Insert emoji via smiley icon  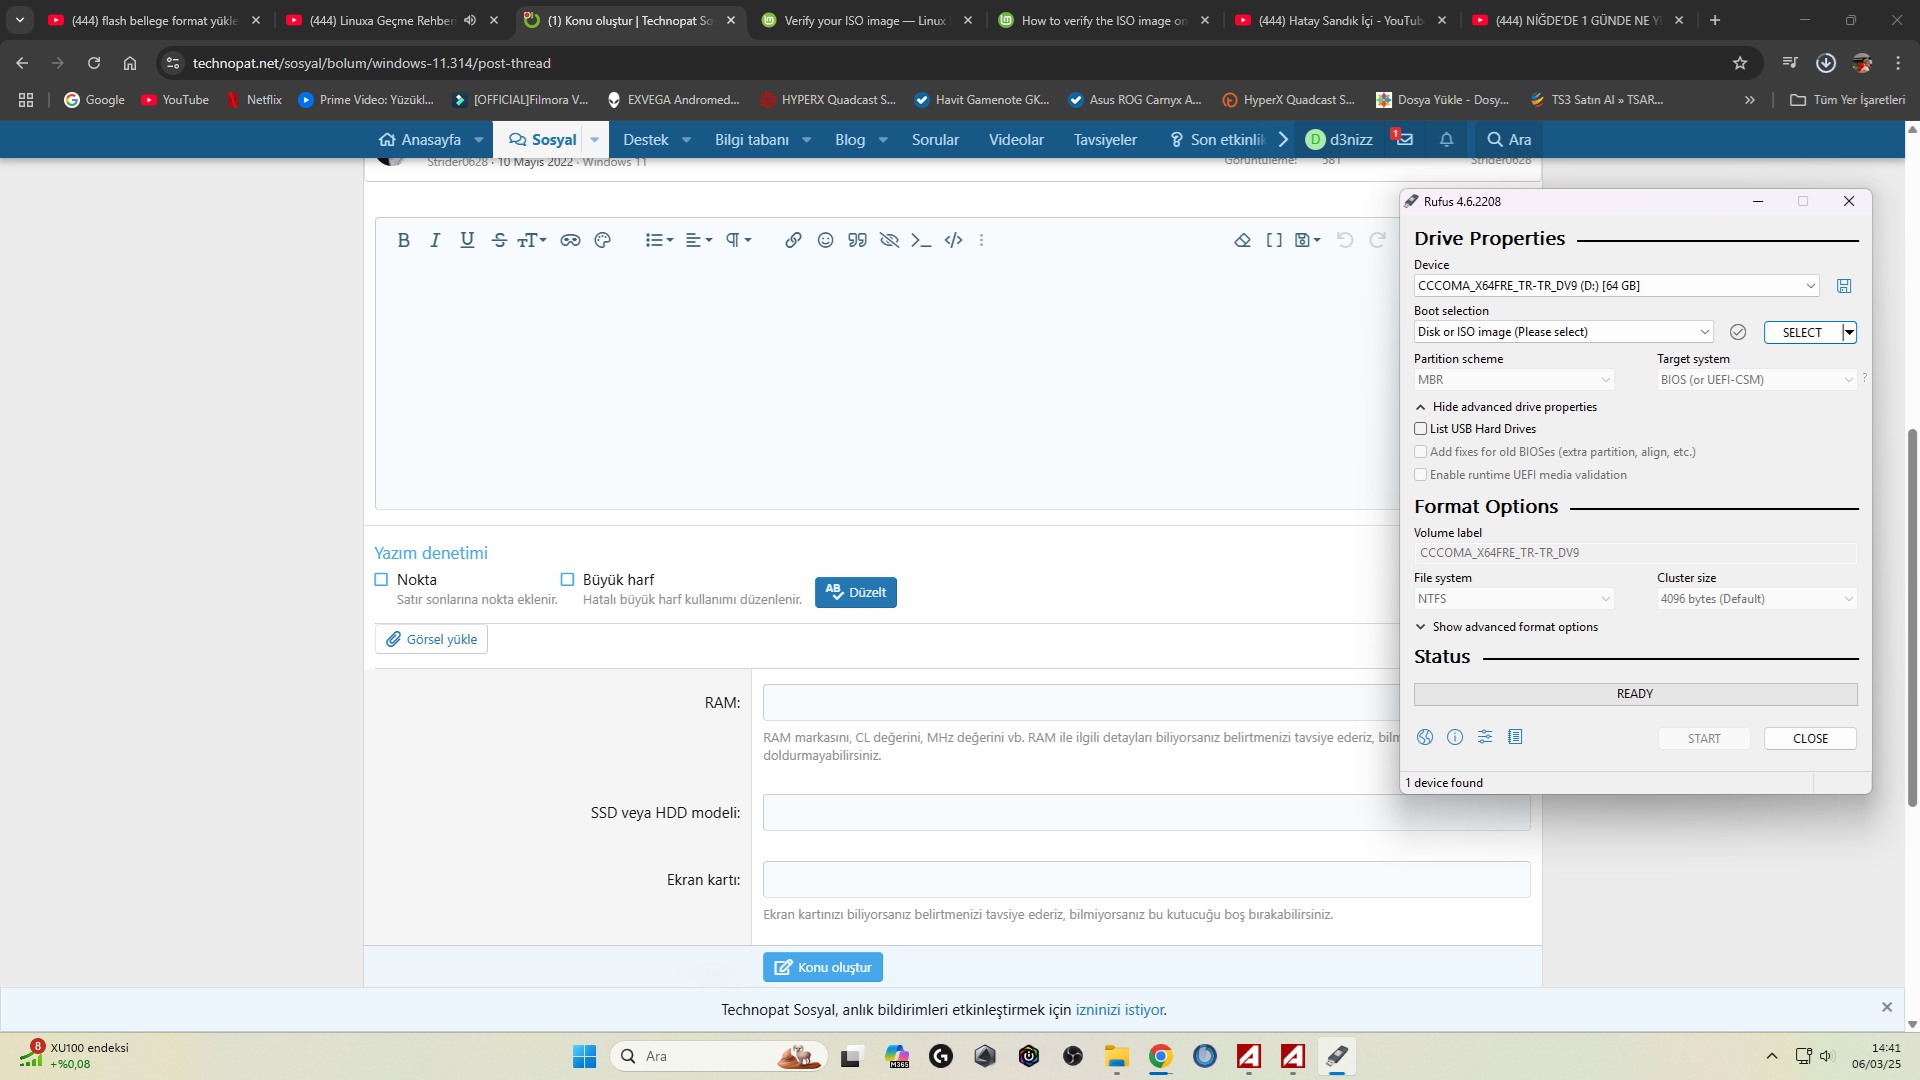[x=825, y=240]
